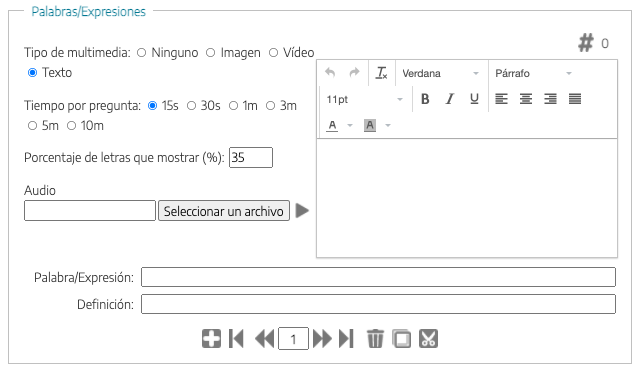Expand the Párrafo format dropdown
This screenshot has height=373, width=640.
tap(534, 73)
